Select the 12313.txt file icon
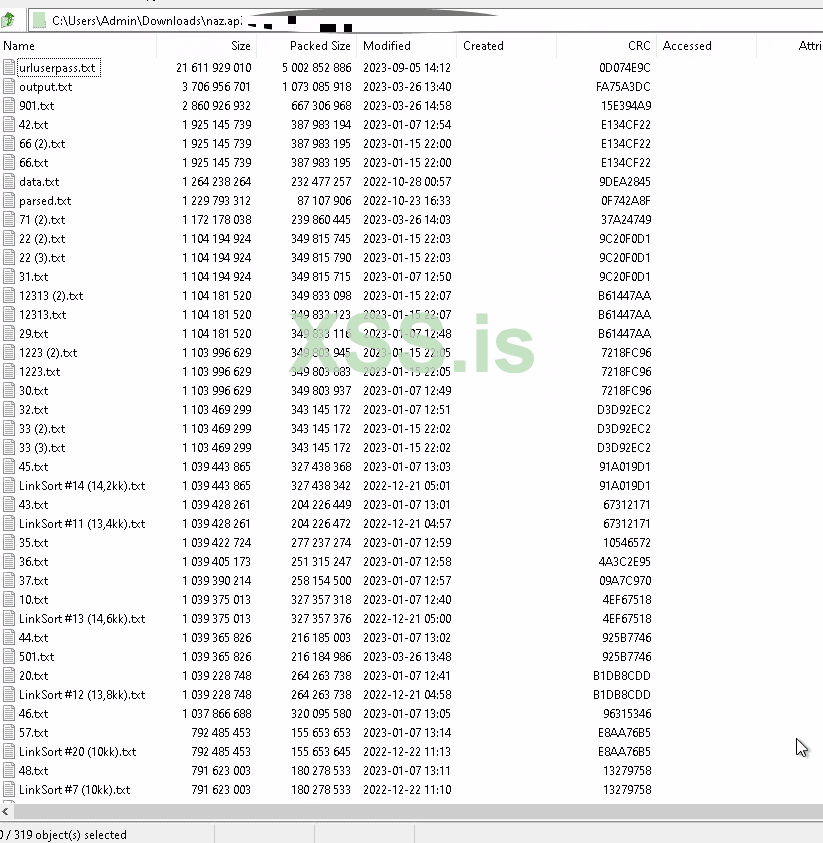 click(9, 315)
